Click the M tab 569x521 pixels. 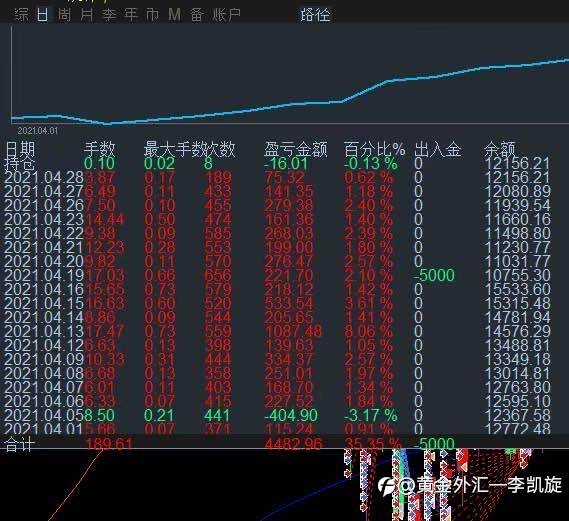point(175,15)
